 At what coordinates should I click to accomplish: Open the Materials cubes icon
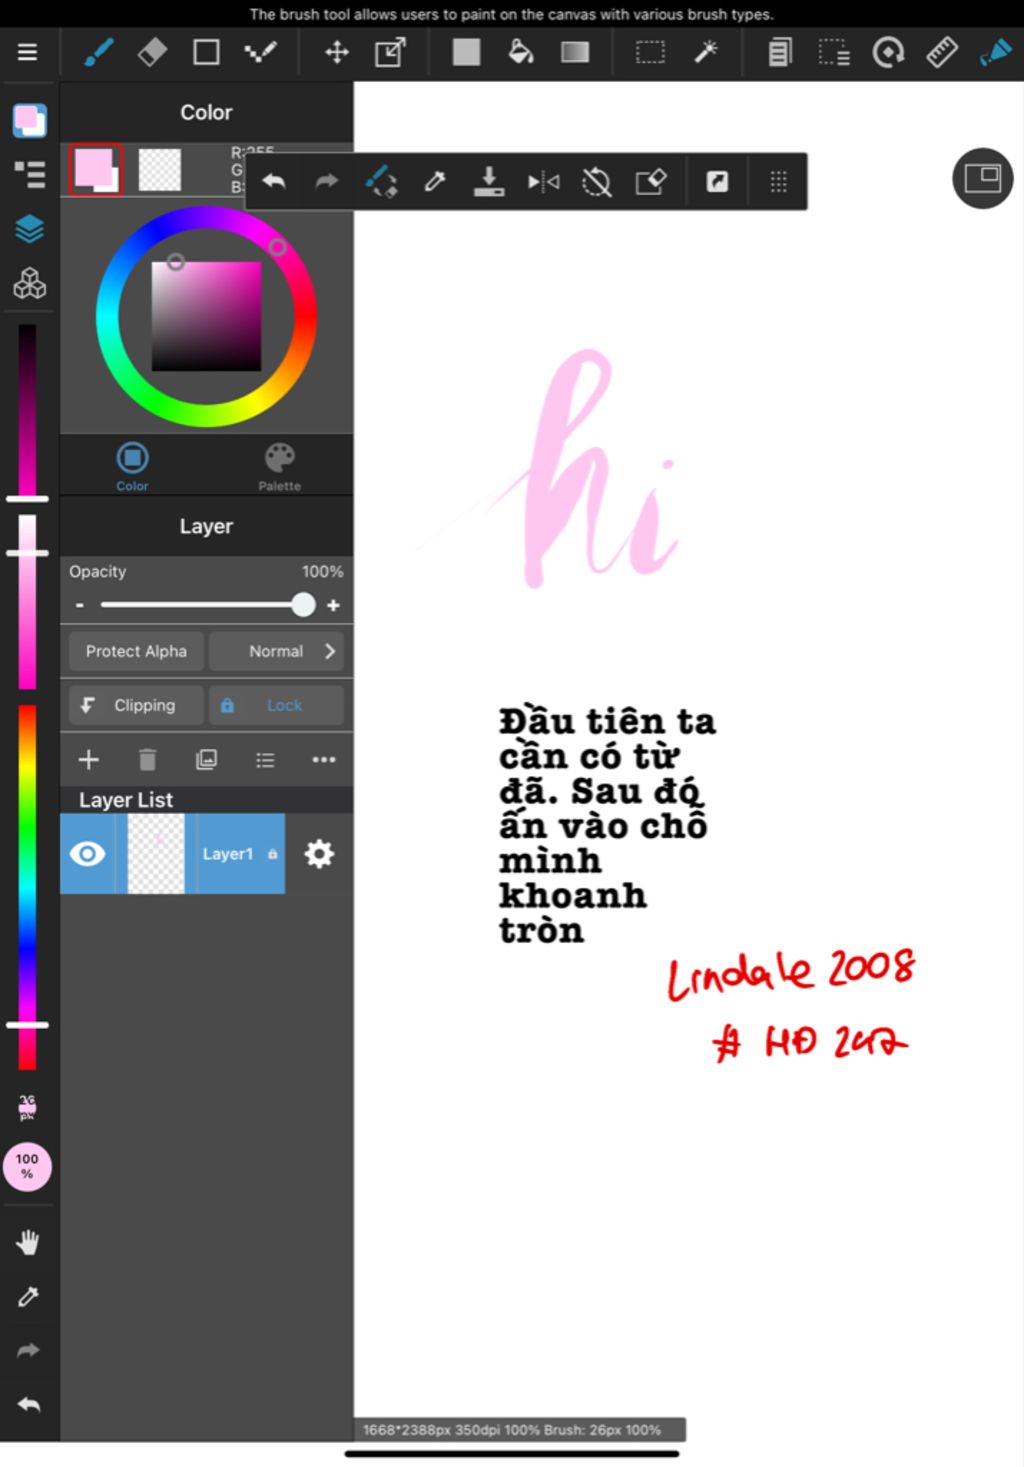point(29,284)
